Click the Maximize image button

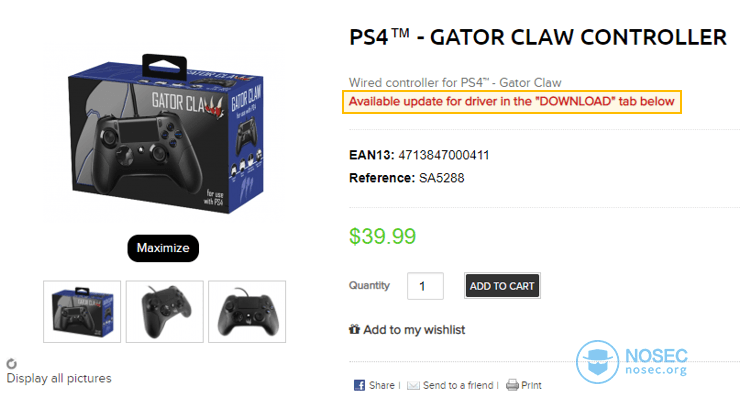163,248
